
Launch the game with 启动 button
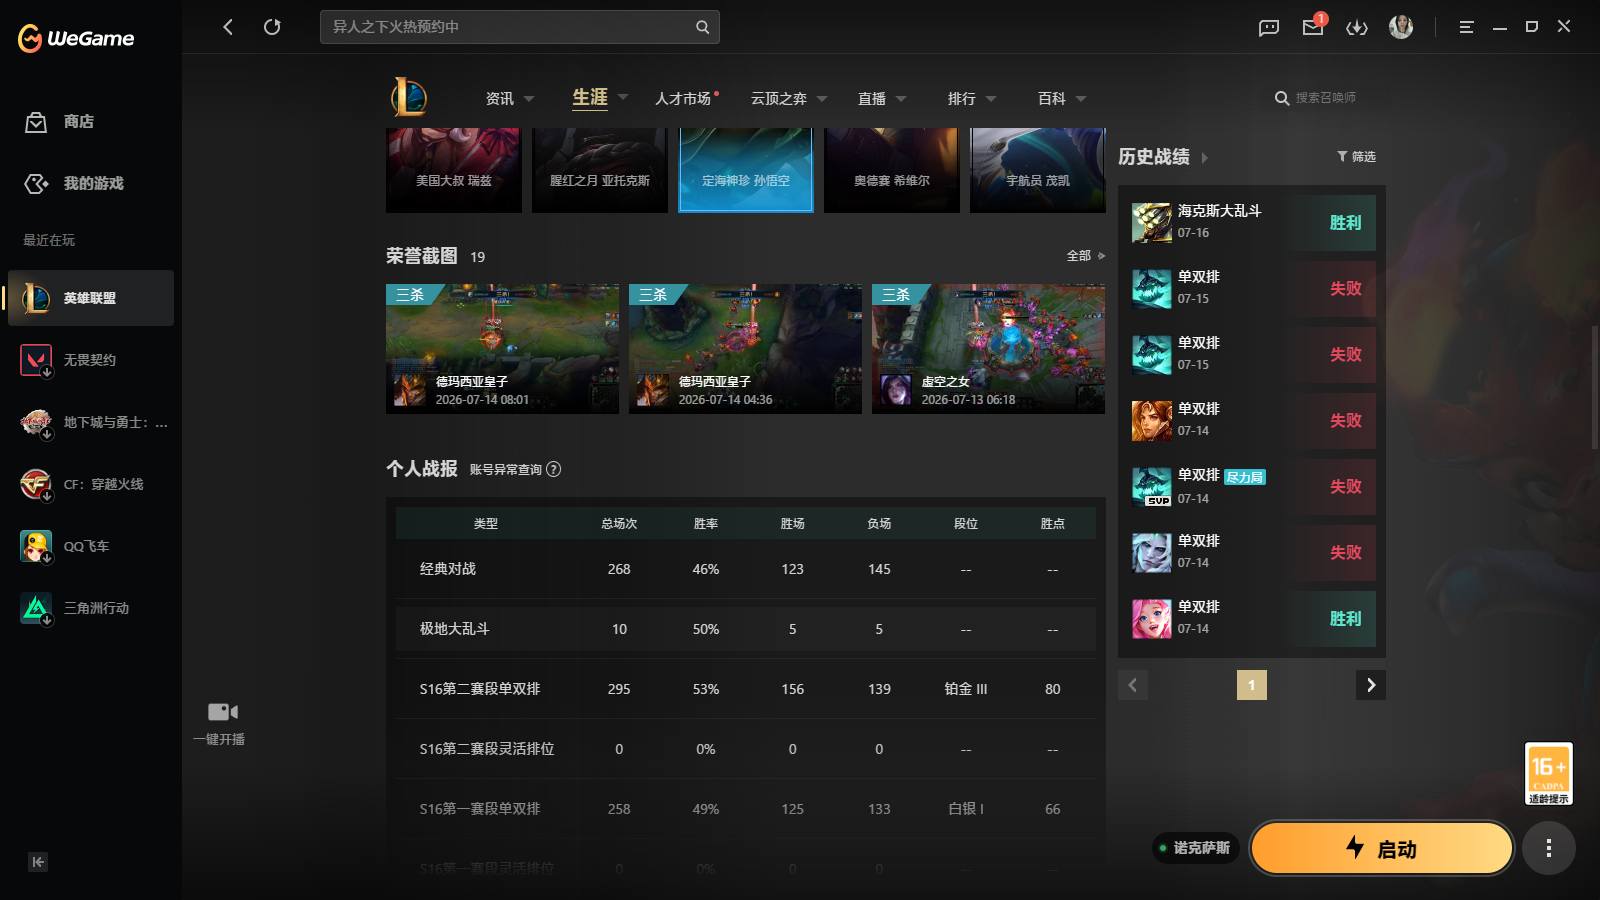(1382, 848)
